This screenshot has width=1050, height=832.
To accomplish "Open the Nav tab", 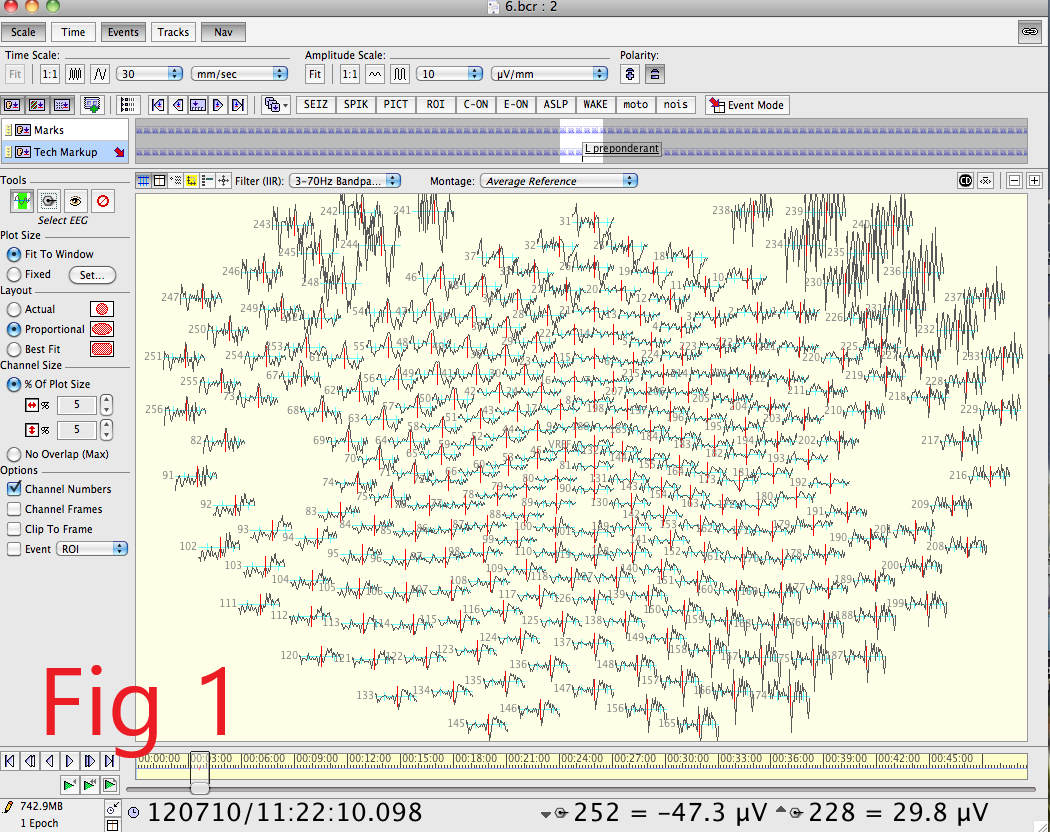I will (x=223, y=32).
